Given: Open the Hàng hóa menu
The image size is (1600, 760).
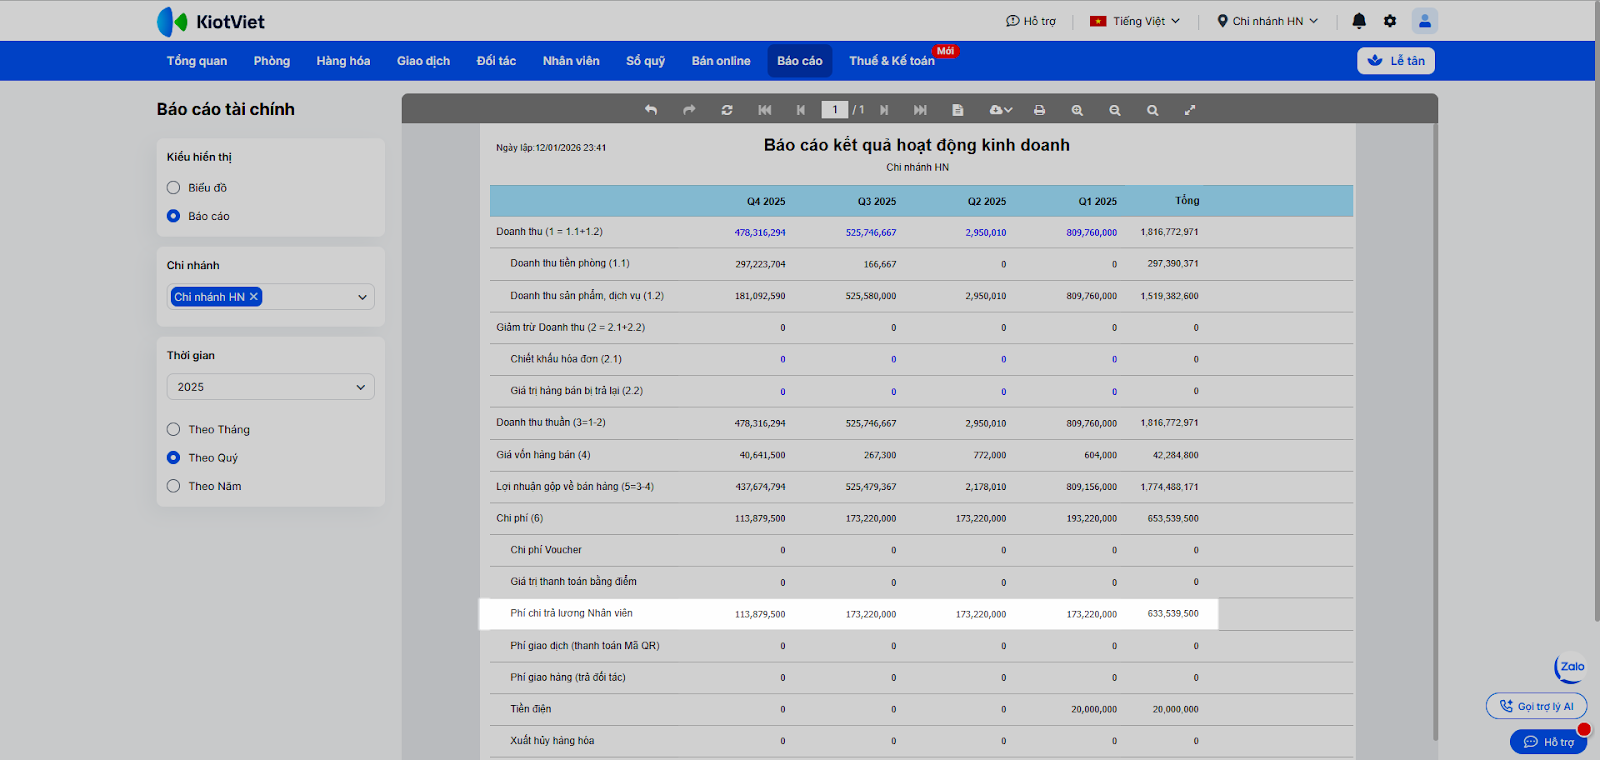Looking at the screenshot, I should pos(343,61).
